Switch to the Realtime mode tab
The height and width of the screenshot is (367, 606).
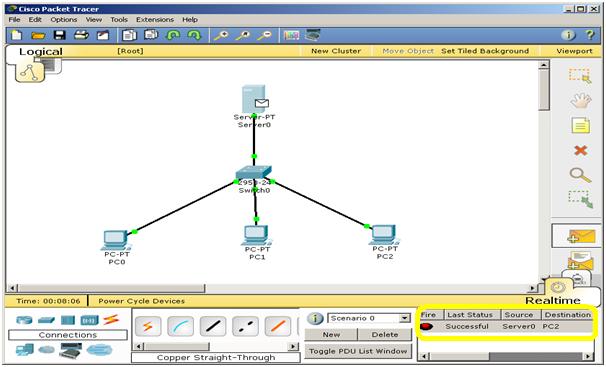click(x=553, y=300)
